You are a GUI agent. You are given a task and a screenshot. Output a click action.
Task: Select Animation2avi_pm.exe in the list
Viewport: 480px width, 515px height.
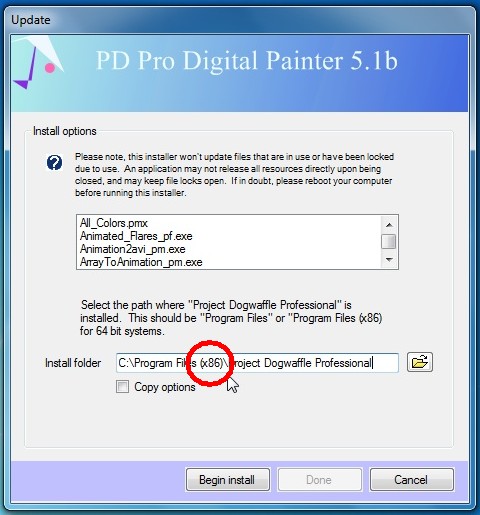[133, 249]
